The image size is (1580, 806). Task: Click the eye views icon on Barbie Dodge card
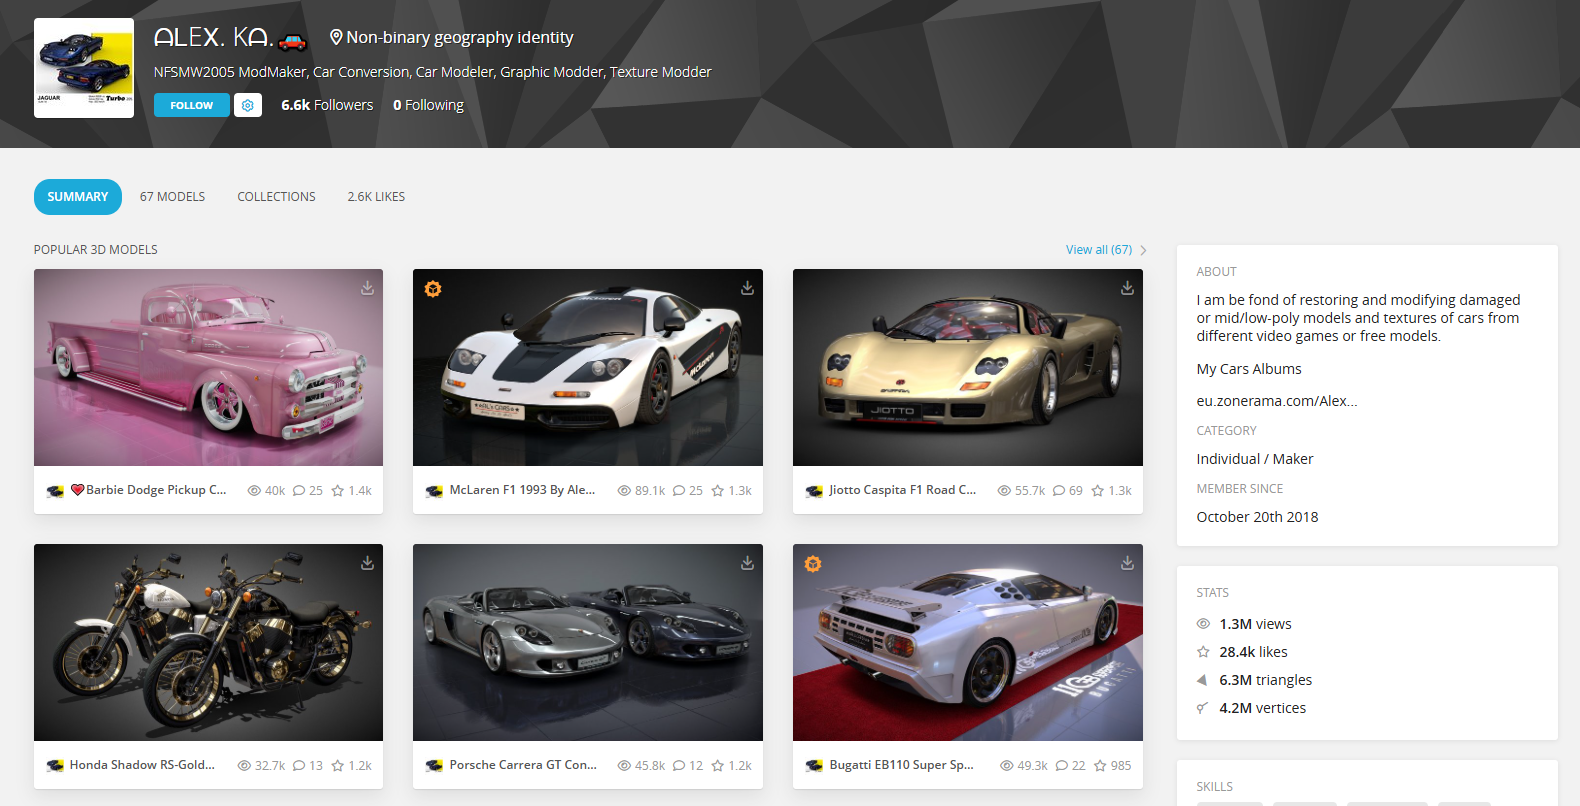pos(254,491)
